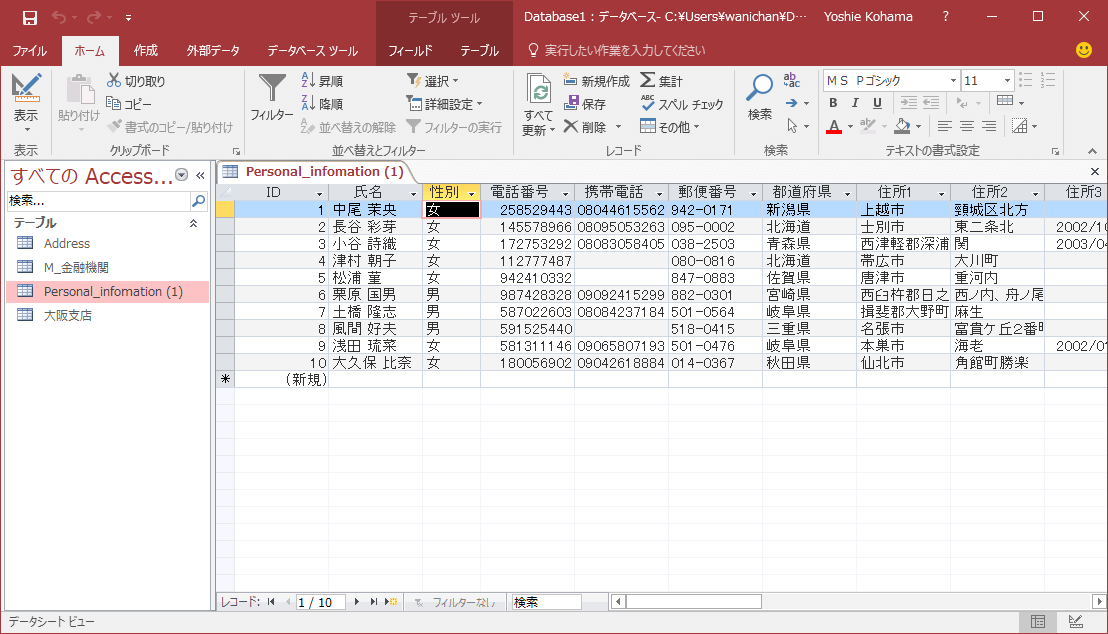This screenshot has height=634, width=1108.
Task: Collapse navigation pane with « button
Action: pyautogui.click(x=201, y=175)
